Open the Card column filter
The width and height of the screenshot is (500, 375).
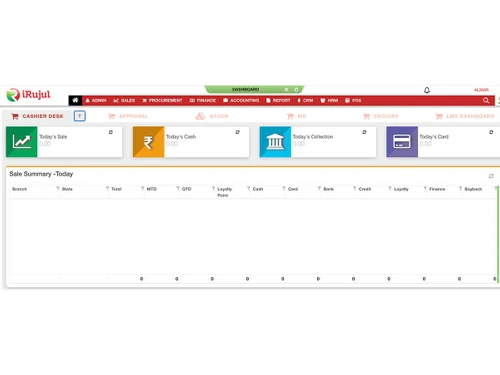tap(319, 189)
